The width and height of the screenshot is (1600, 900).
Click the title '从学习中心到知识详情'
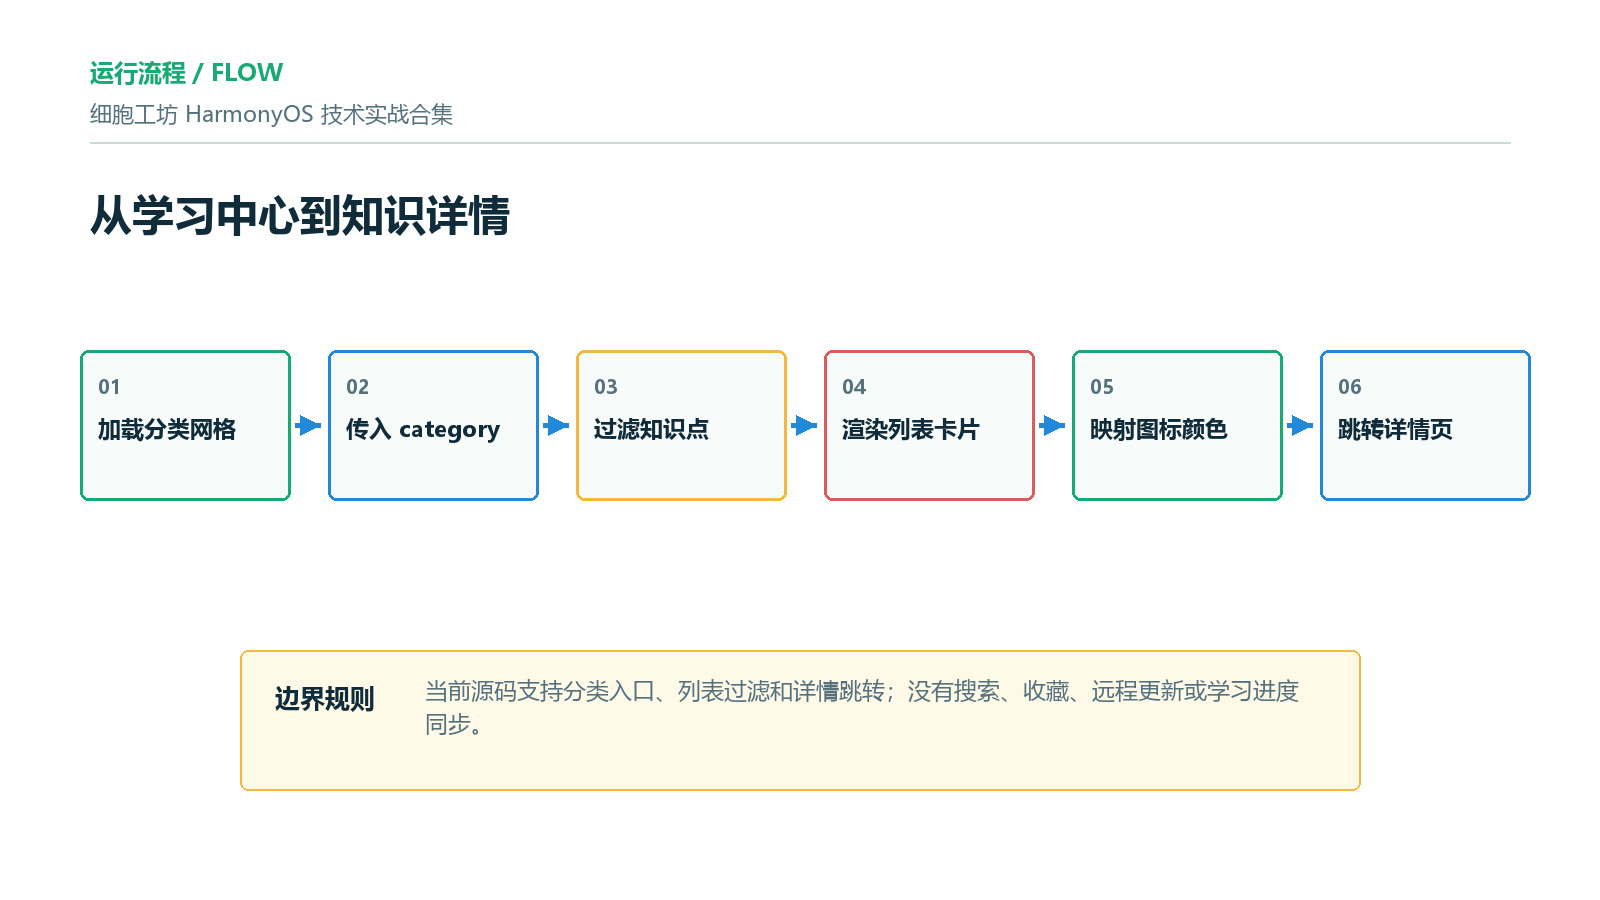tap(300, 216)
